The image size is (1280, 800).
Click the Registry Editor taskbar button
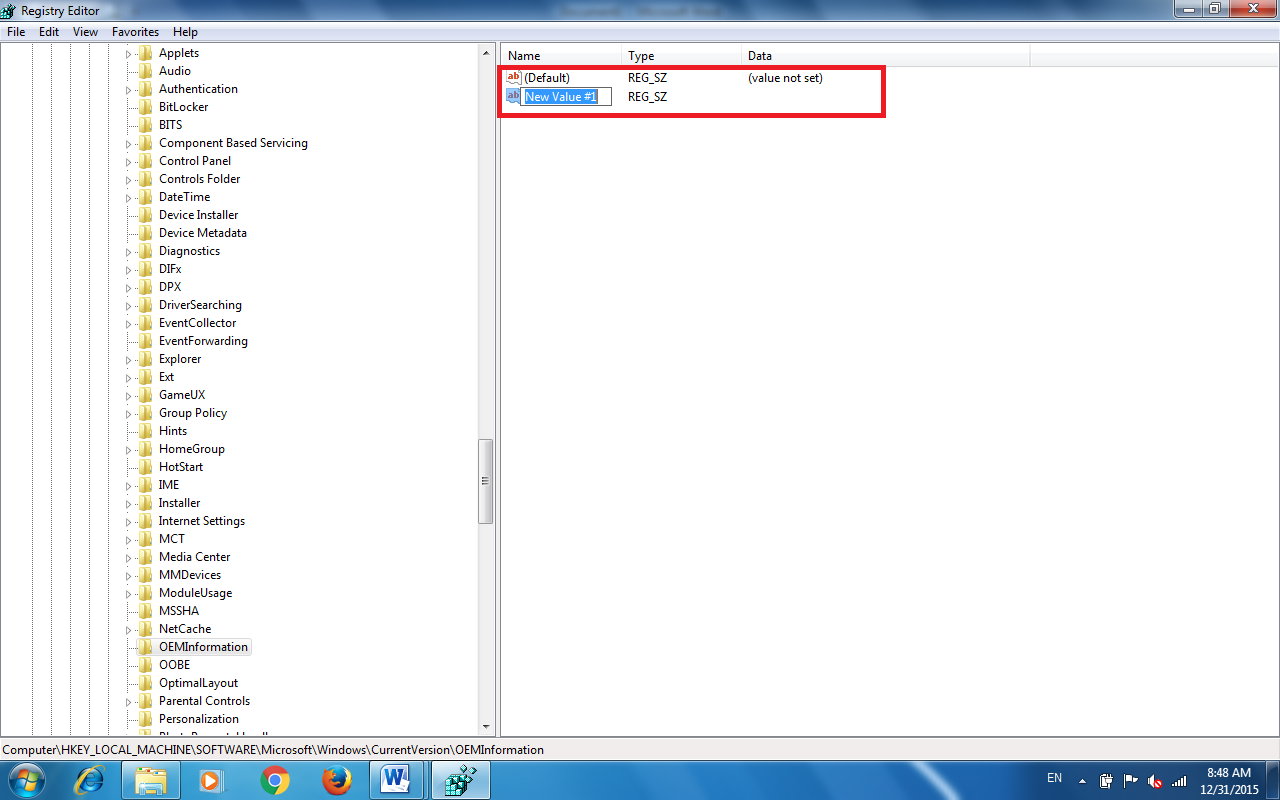pos(461,779)
